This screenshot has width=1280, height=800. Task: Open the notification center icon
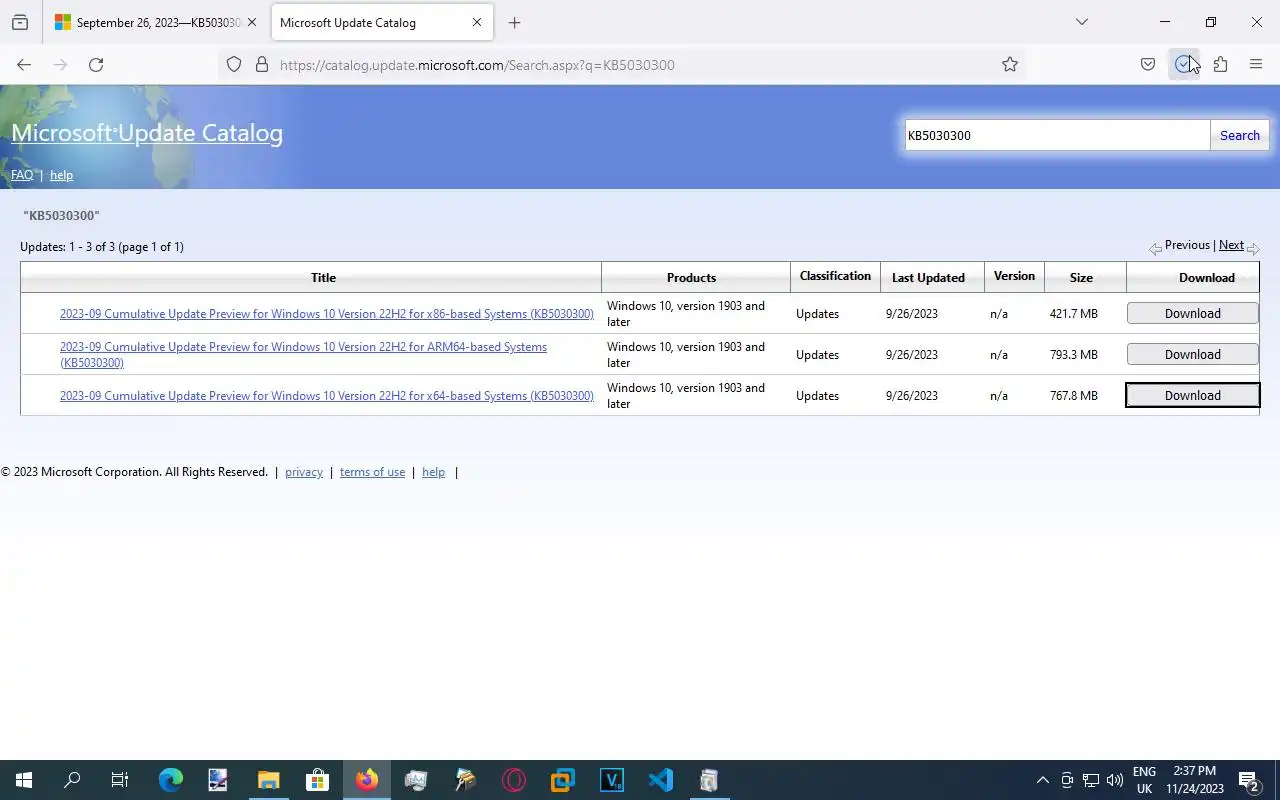(x=1248, y=780)
